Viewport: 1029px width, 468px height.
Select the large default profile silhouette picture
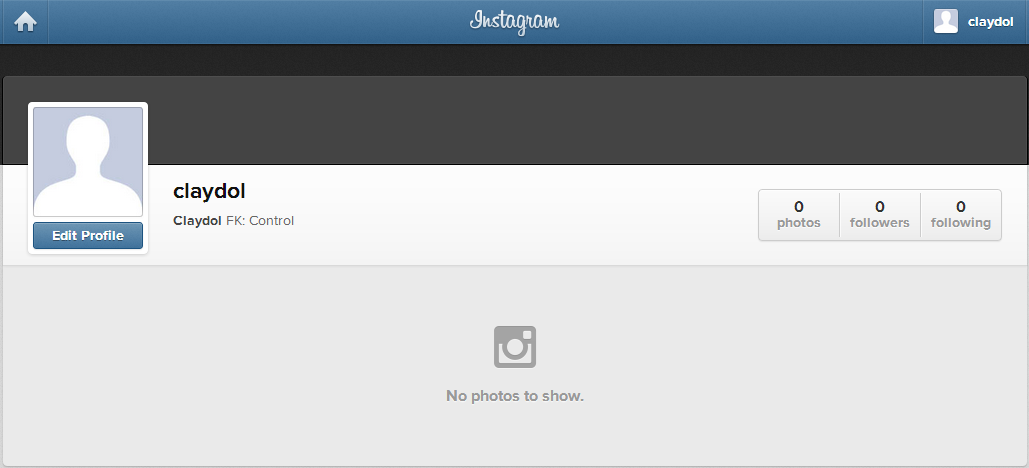88,161
